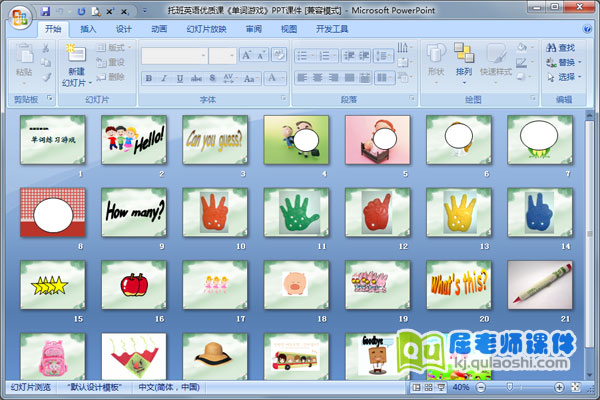
Task: Toggle slide sorter view button
Action: point(427,387)
